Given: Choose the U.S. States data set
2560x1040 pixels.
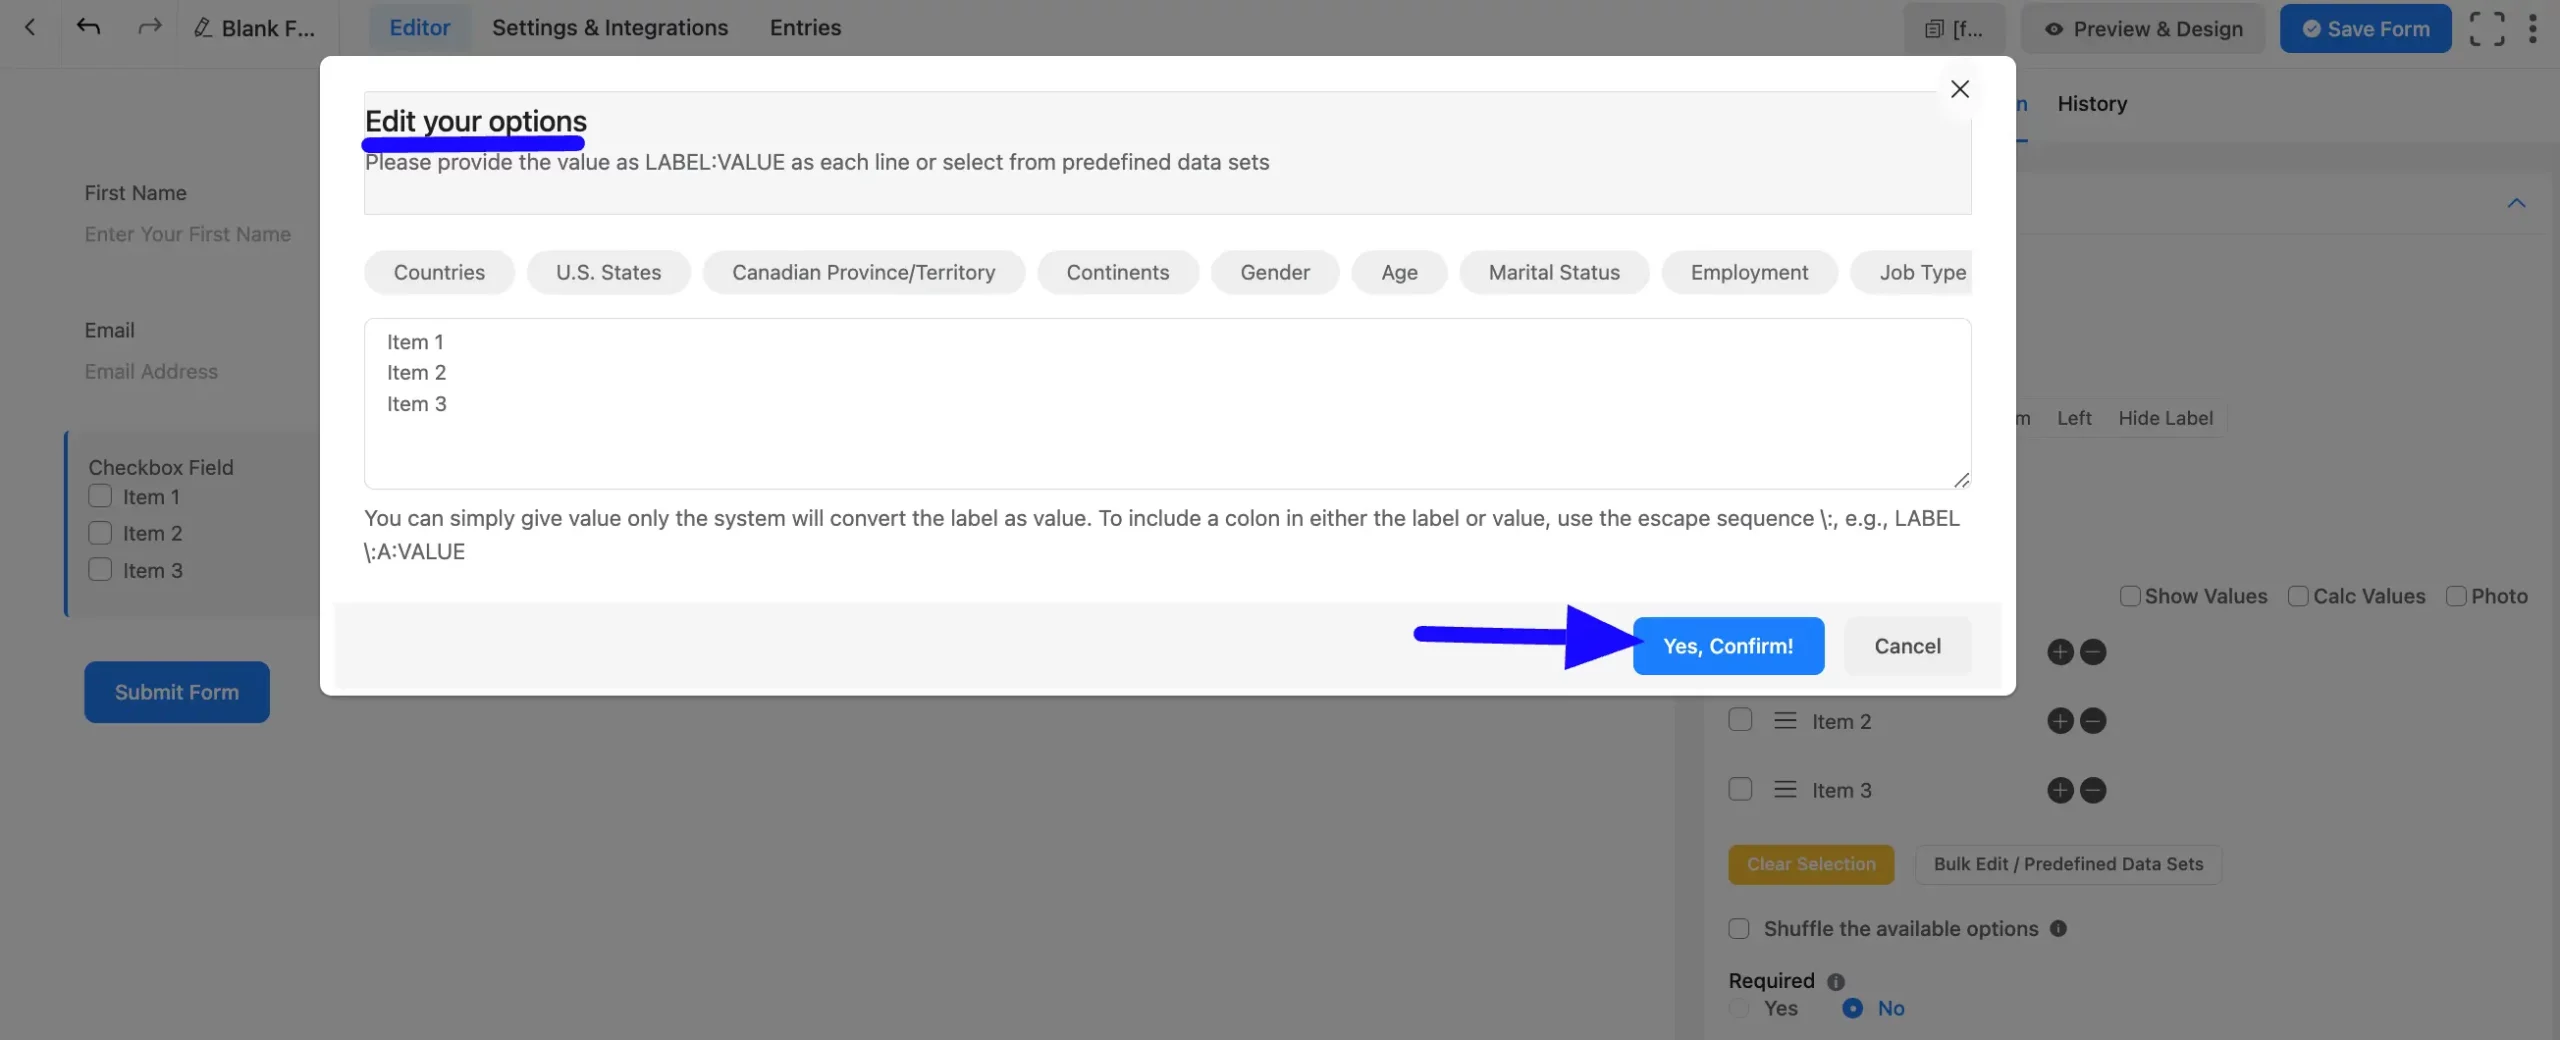Looking at the screenshot, I should coord(608,272).
